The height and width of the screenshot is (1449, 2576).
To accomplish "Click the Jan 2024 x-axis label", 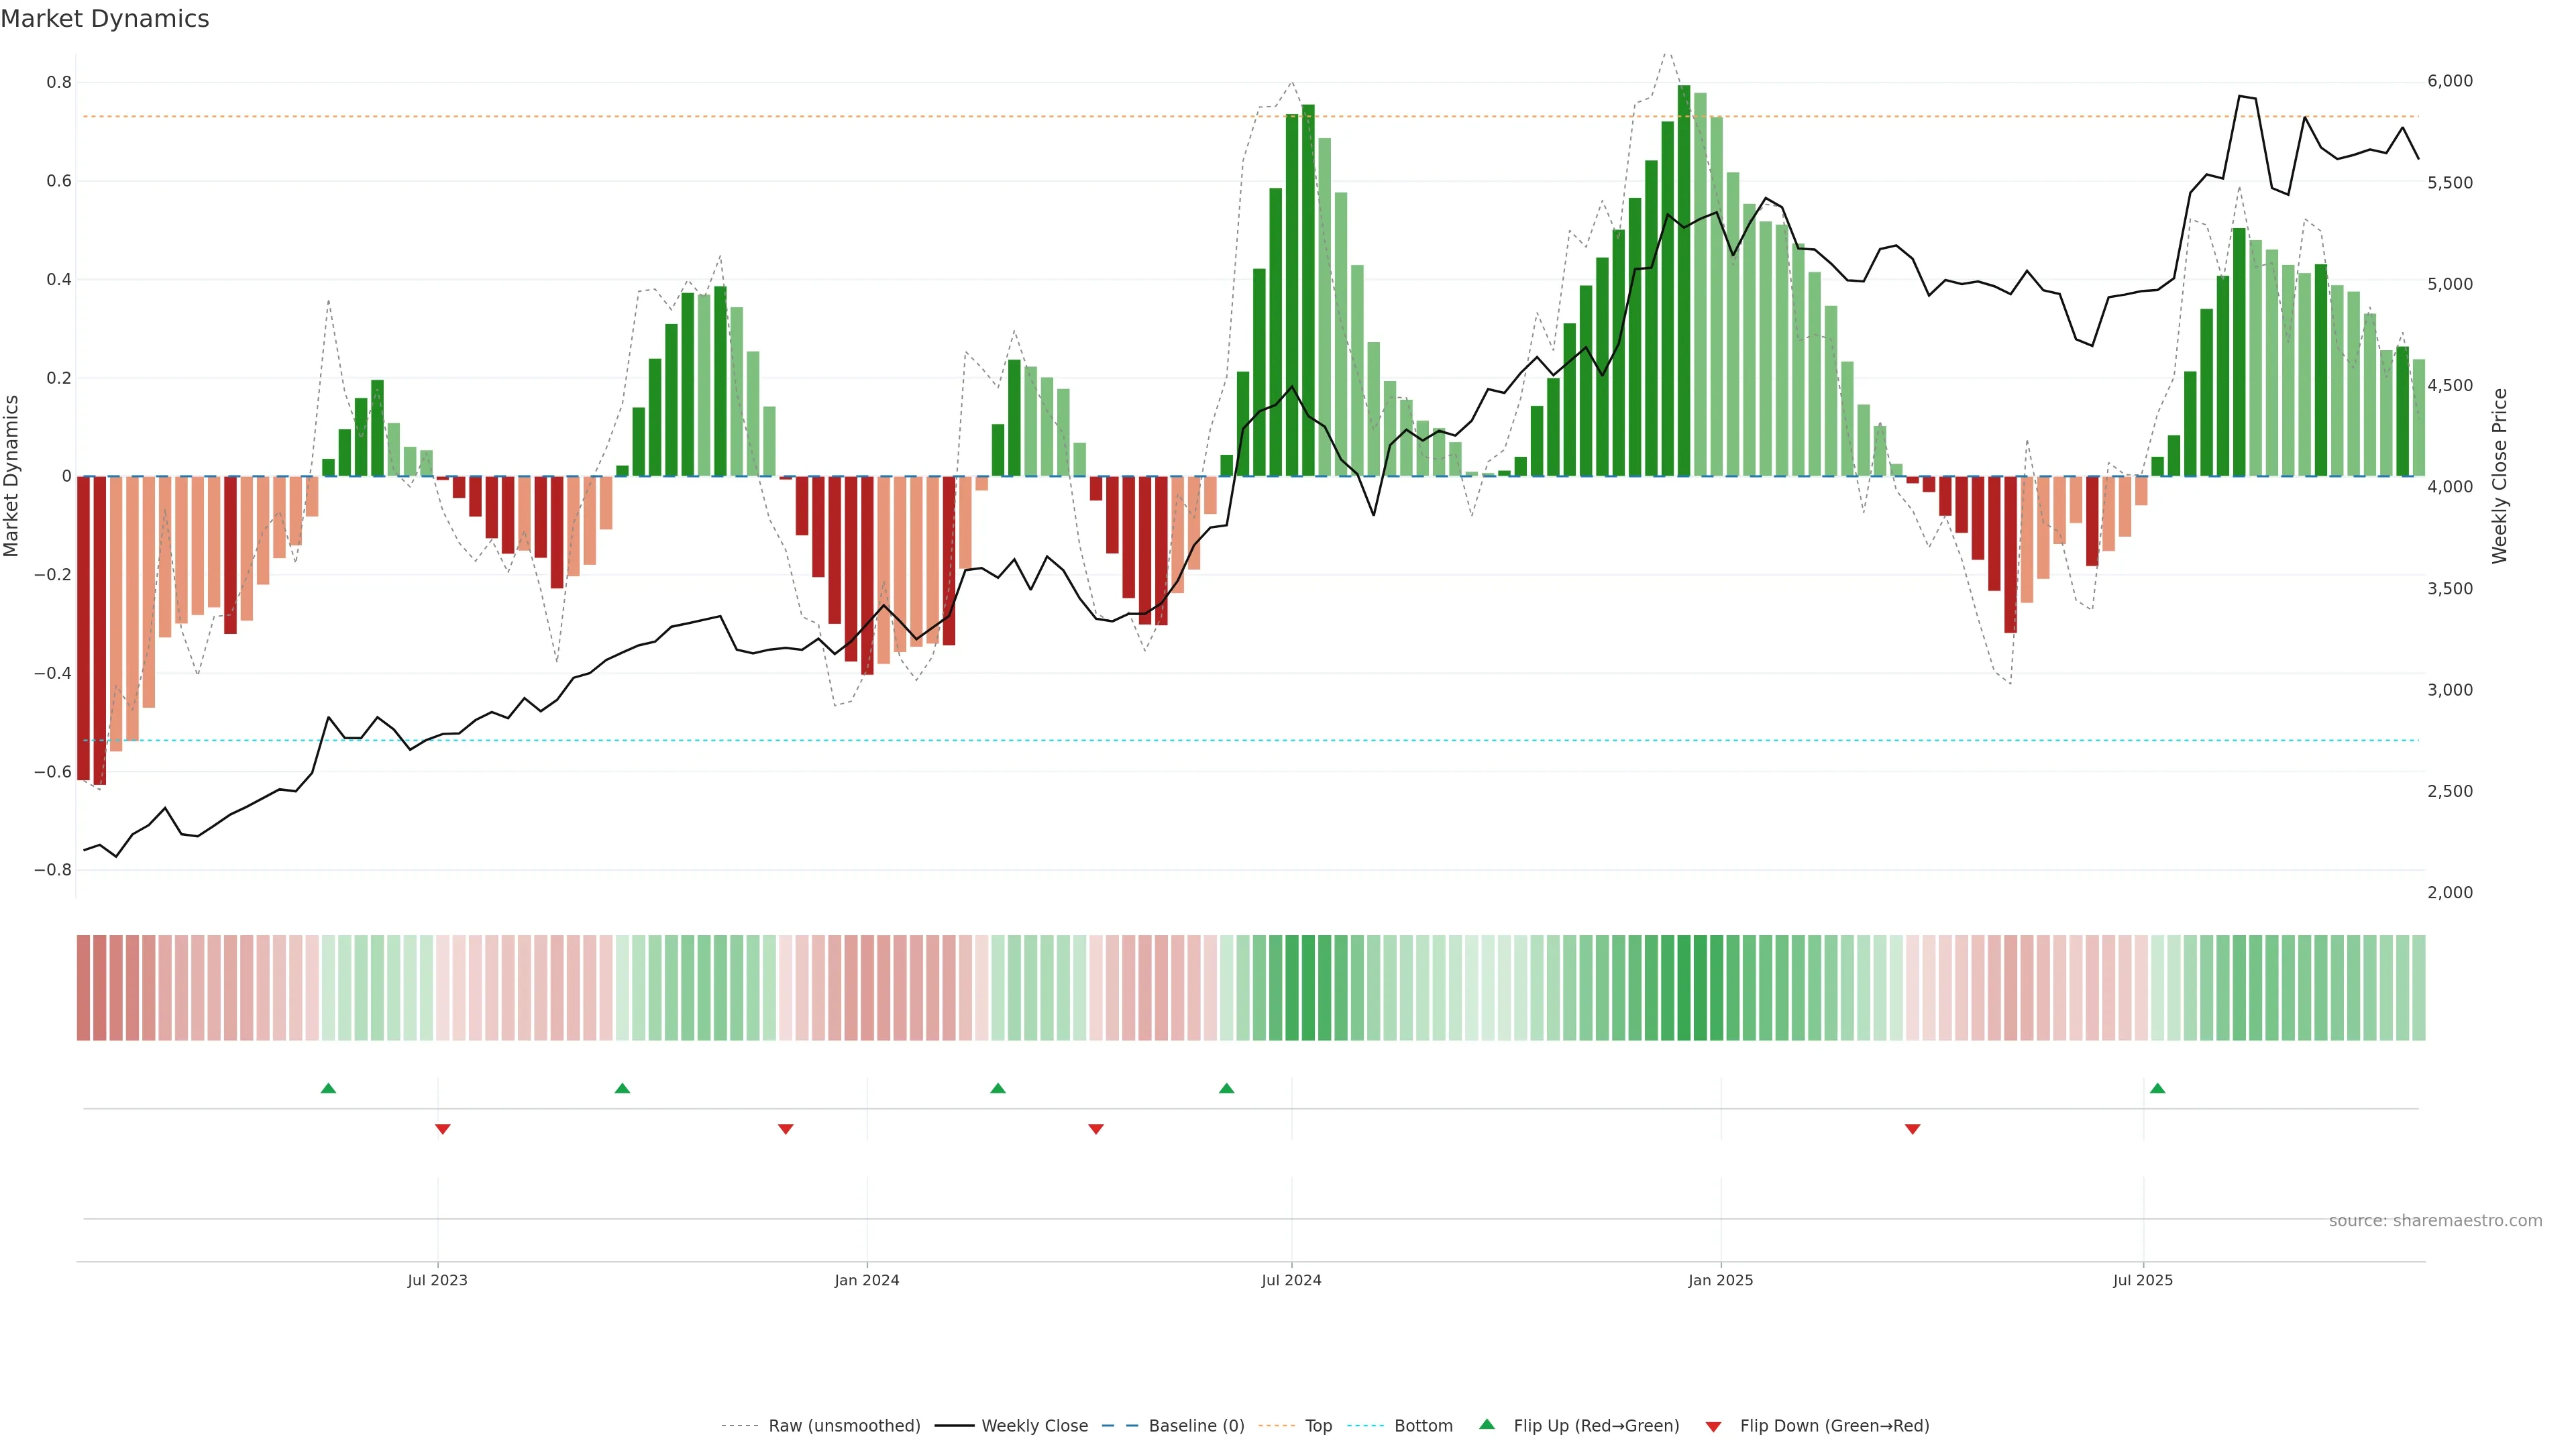I will coord(867,1280).
